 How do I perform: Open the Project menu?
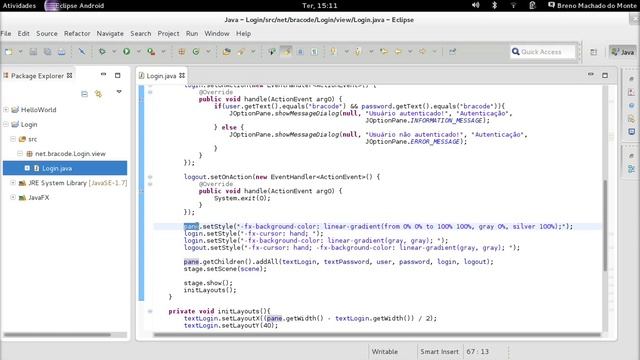(x=168, y=33)
